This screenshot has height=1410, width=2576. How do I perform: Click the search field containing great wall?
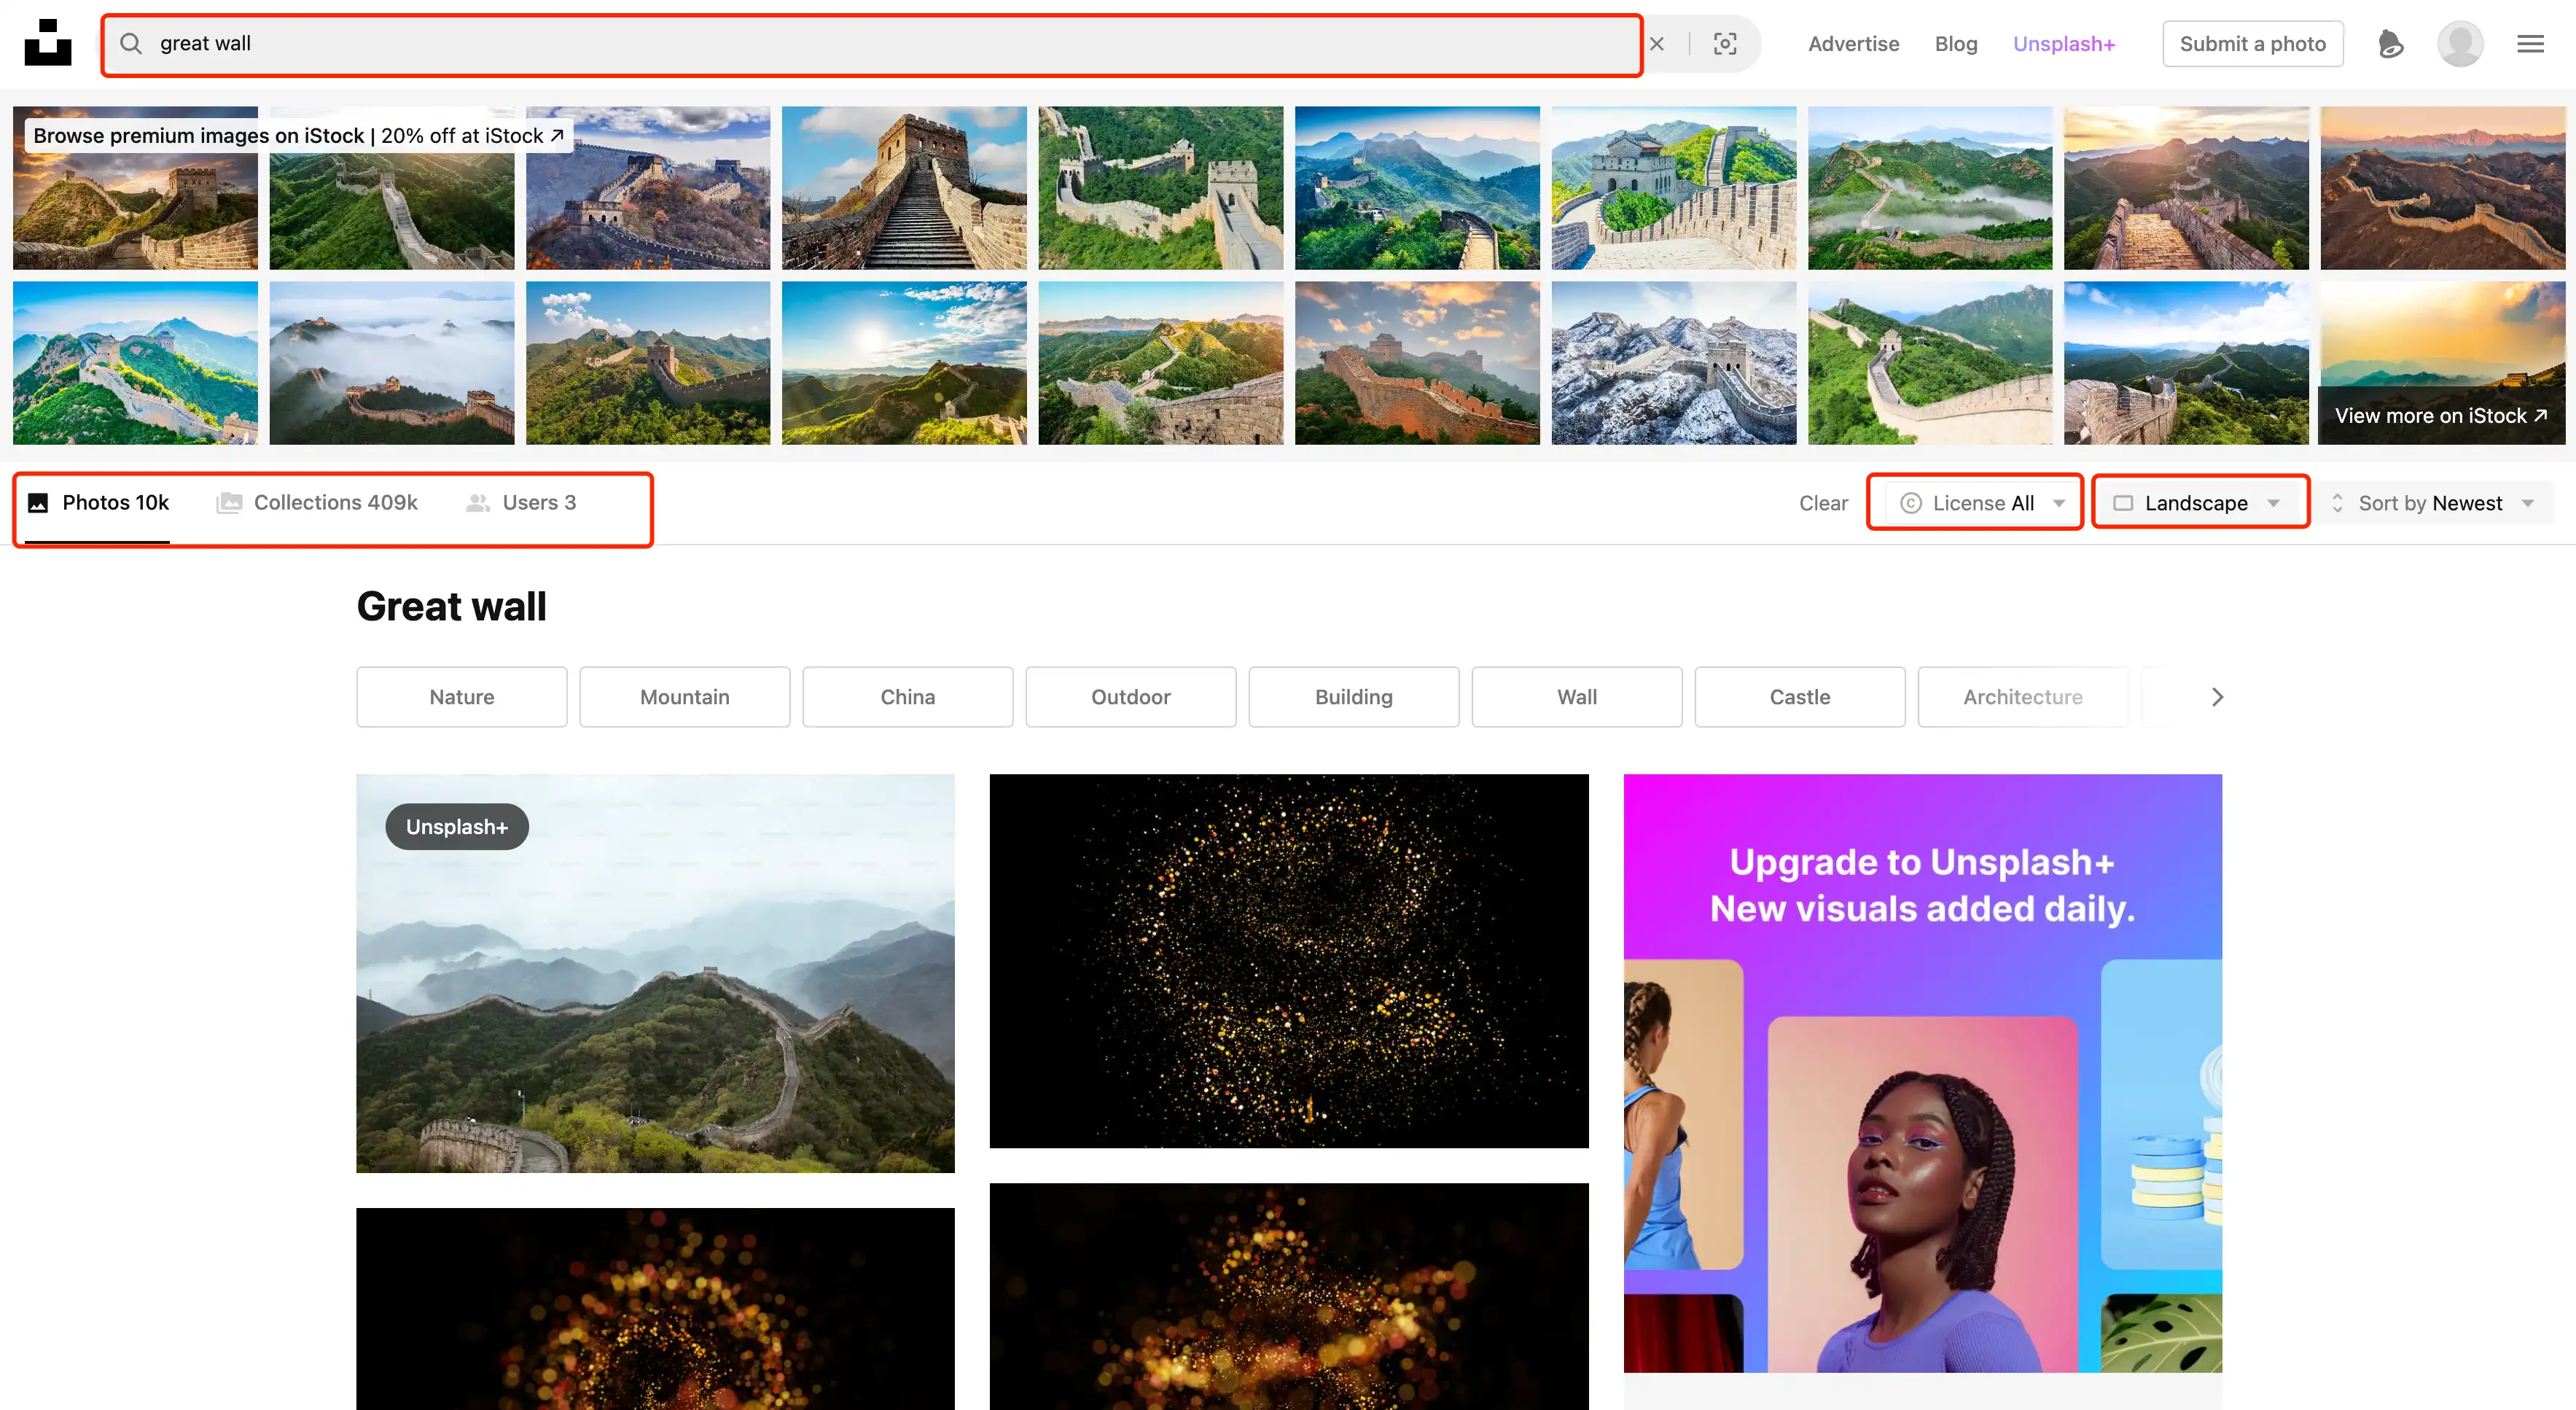872,44
